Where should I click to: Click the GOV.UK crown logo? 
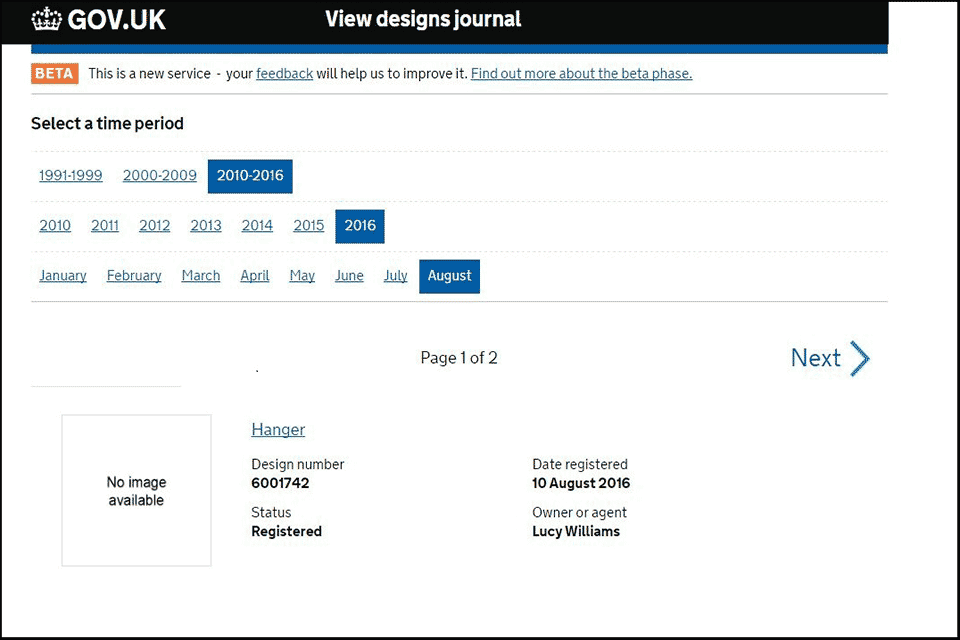[46, 19]
